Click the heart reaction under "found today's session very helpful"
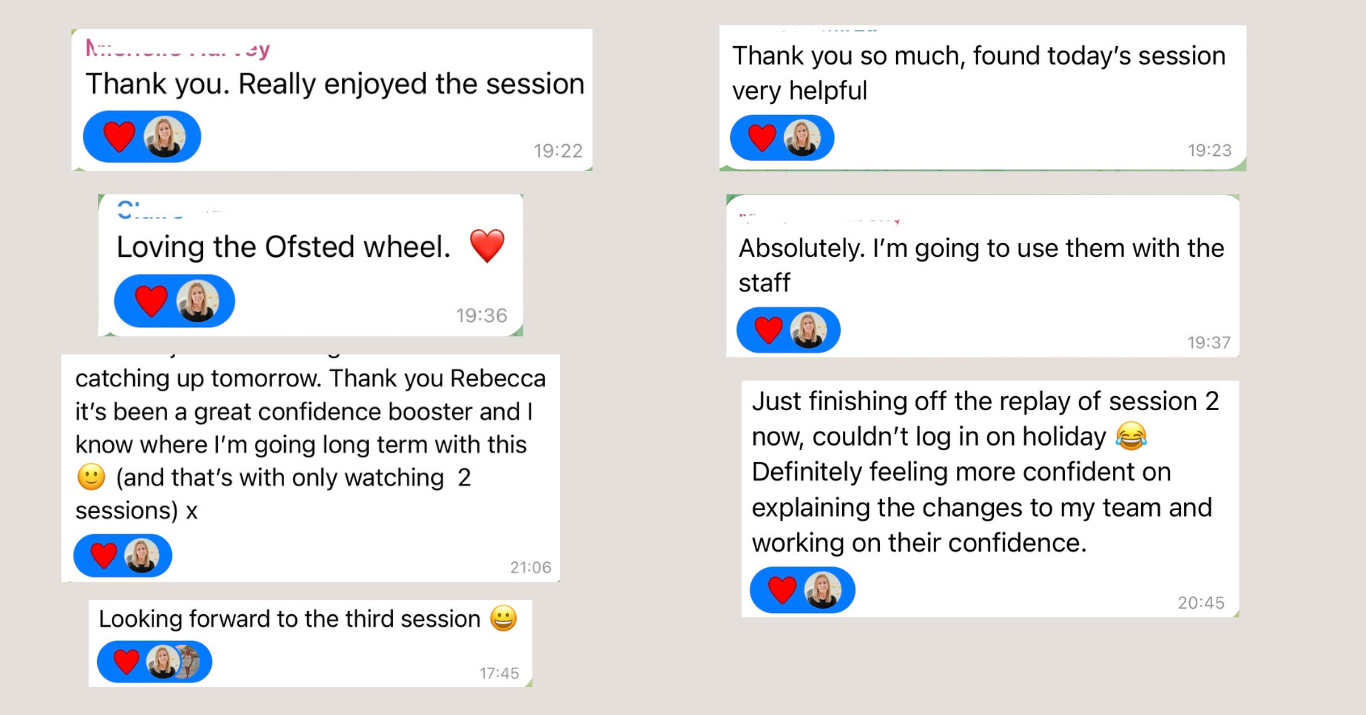This screenshot has height=715, width=1366. [762, 138]
